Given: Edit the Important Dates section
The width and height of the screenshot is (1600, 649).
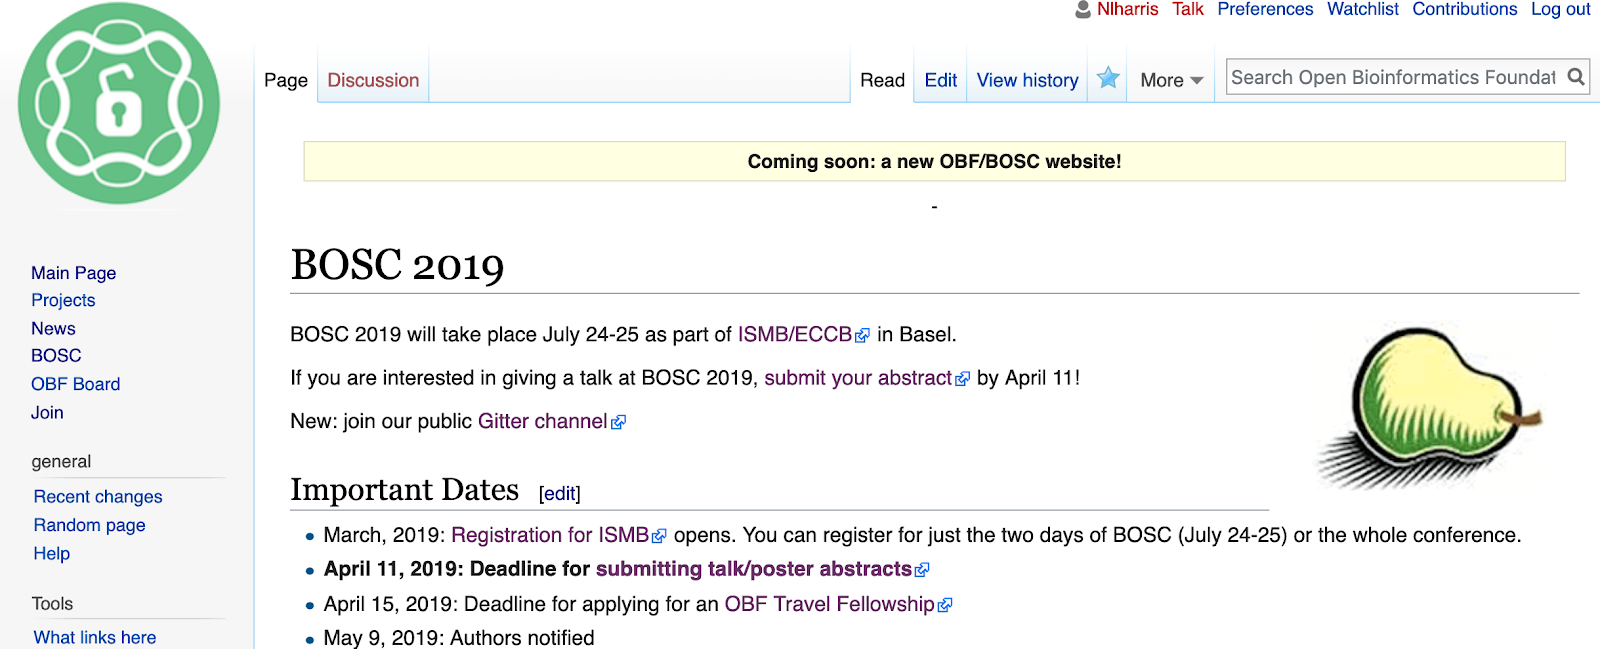Looking at the screenshot, I should [559, 493].
